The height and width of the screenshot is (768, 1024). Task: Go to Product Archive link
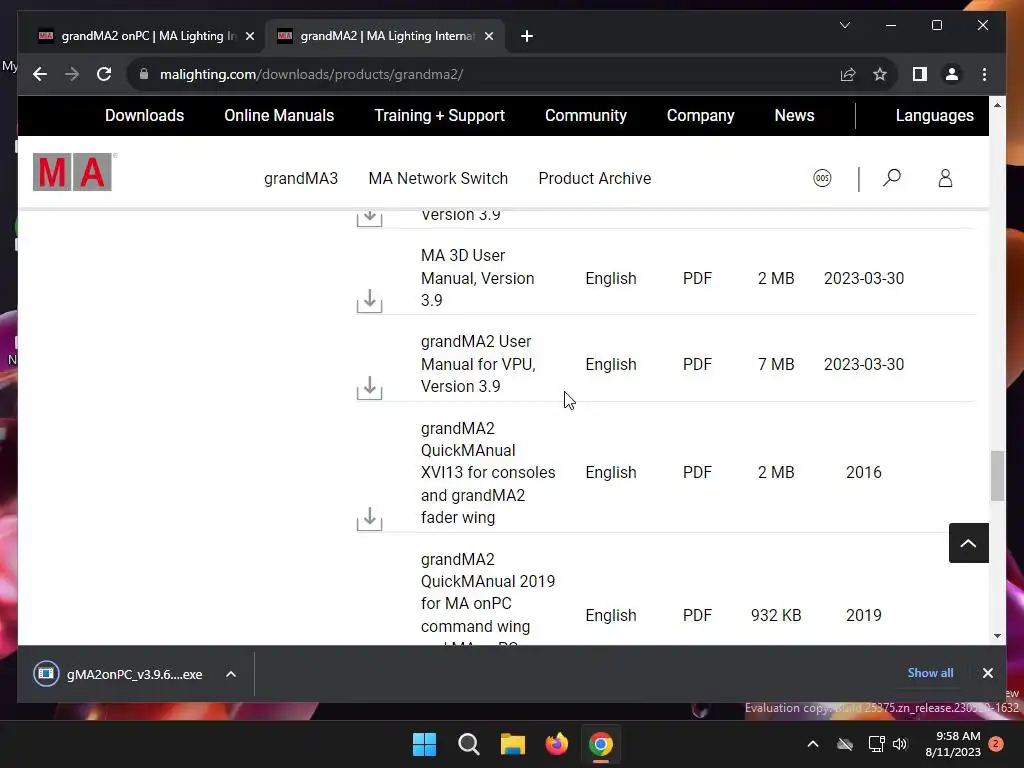(595, 178)
